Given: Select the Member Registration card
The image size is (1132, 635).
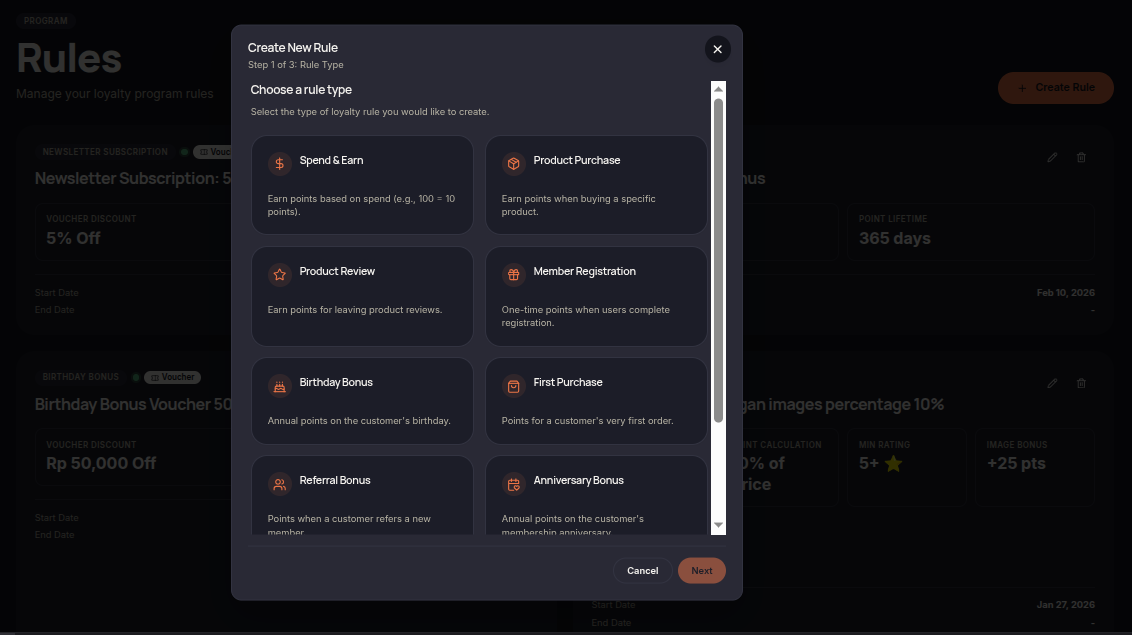Looking at the screenshot, I should point(596,296).
